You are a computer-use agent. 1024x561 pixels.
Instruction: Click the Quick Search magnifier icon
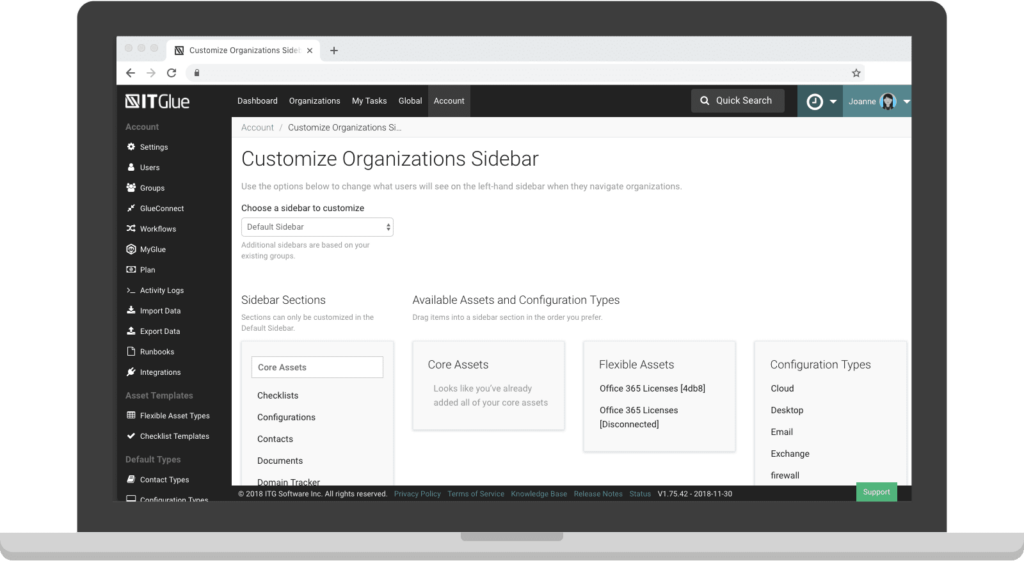705,101
